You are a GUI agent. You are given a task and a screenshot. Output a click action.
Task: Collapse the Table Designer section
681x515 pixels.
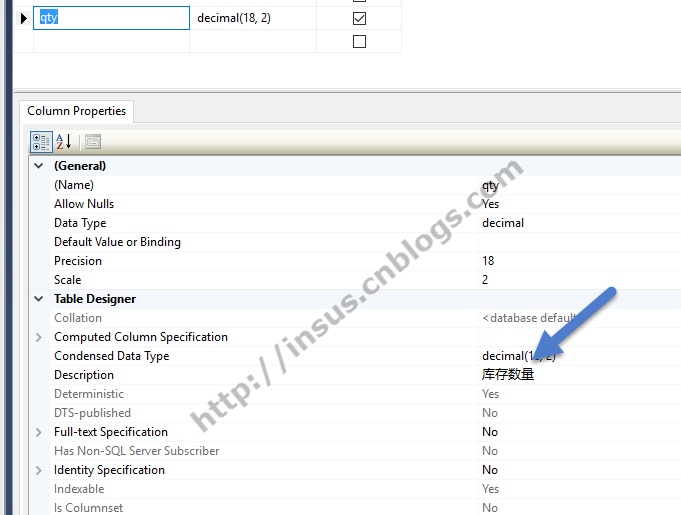pyautogui.click(x=39, y=299)
